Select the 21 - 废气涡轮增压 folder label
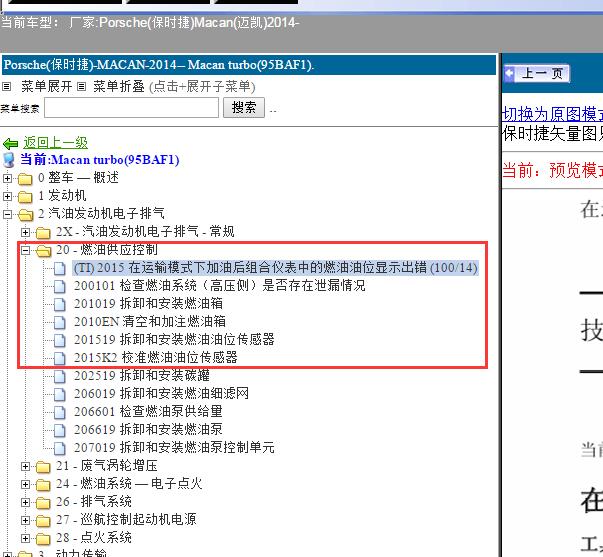603x557 pixels. (107, 466)
